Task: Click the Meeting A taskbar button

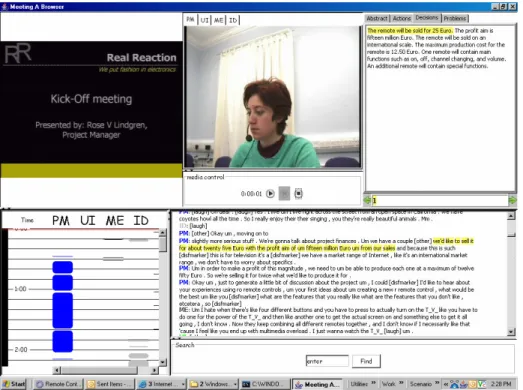Action: point(318,384)
